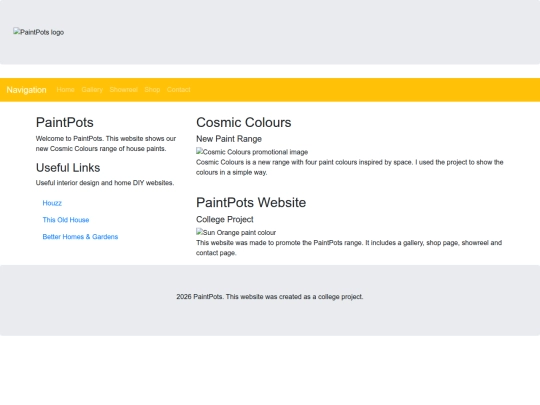This screenshot has width=540, height=405.
Task: Follow Better Homes & Gardens link
Action: [80, 237]
